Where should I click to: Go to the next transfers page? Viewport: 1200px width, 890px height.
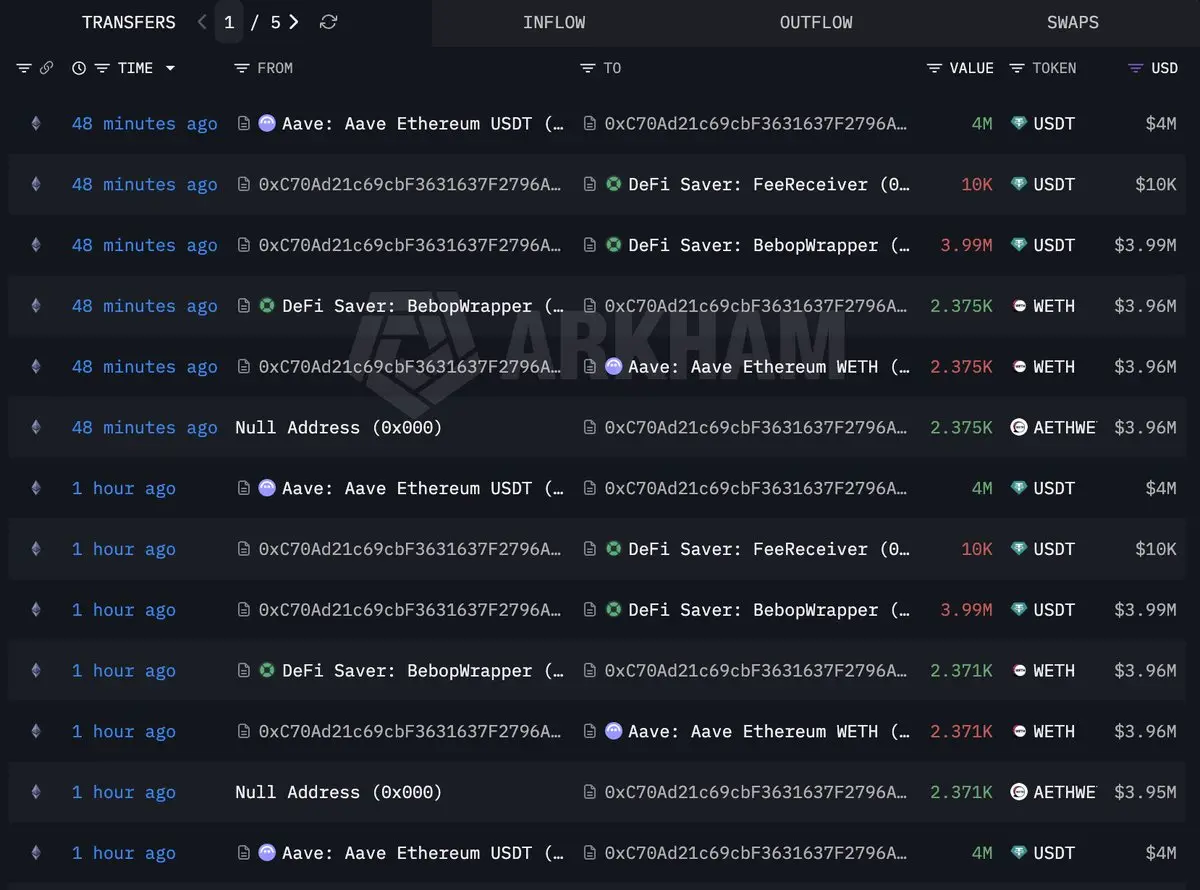tap(293, 22)
